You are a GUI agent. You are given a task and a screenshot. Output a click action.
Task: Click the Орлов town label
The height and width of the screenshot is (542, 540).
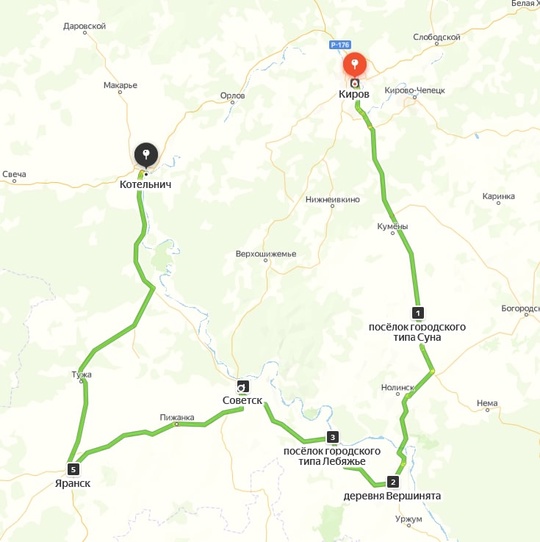tap(233, 95)
